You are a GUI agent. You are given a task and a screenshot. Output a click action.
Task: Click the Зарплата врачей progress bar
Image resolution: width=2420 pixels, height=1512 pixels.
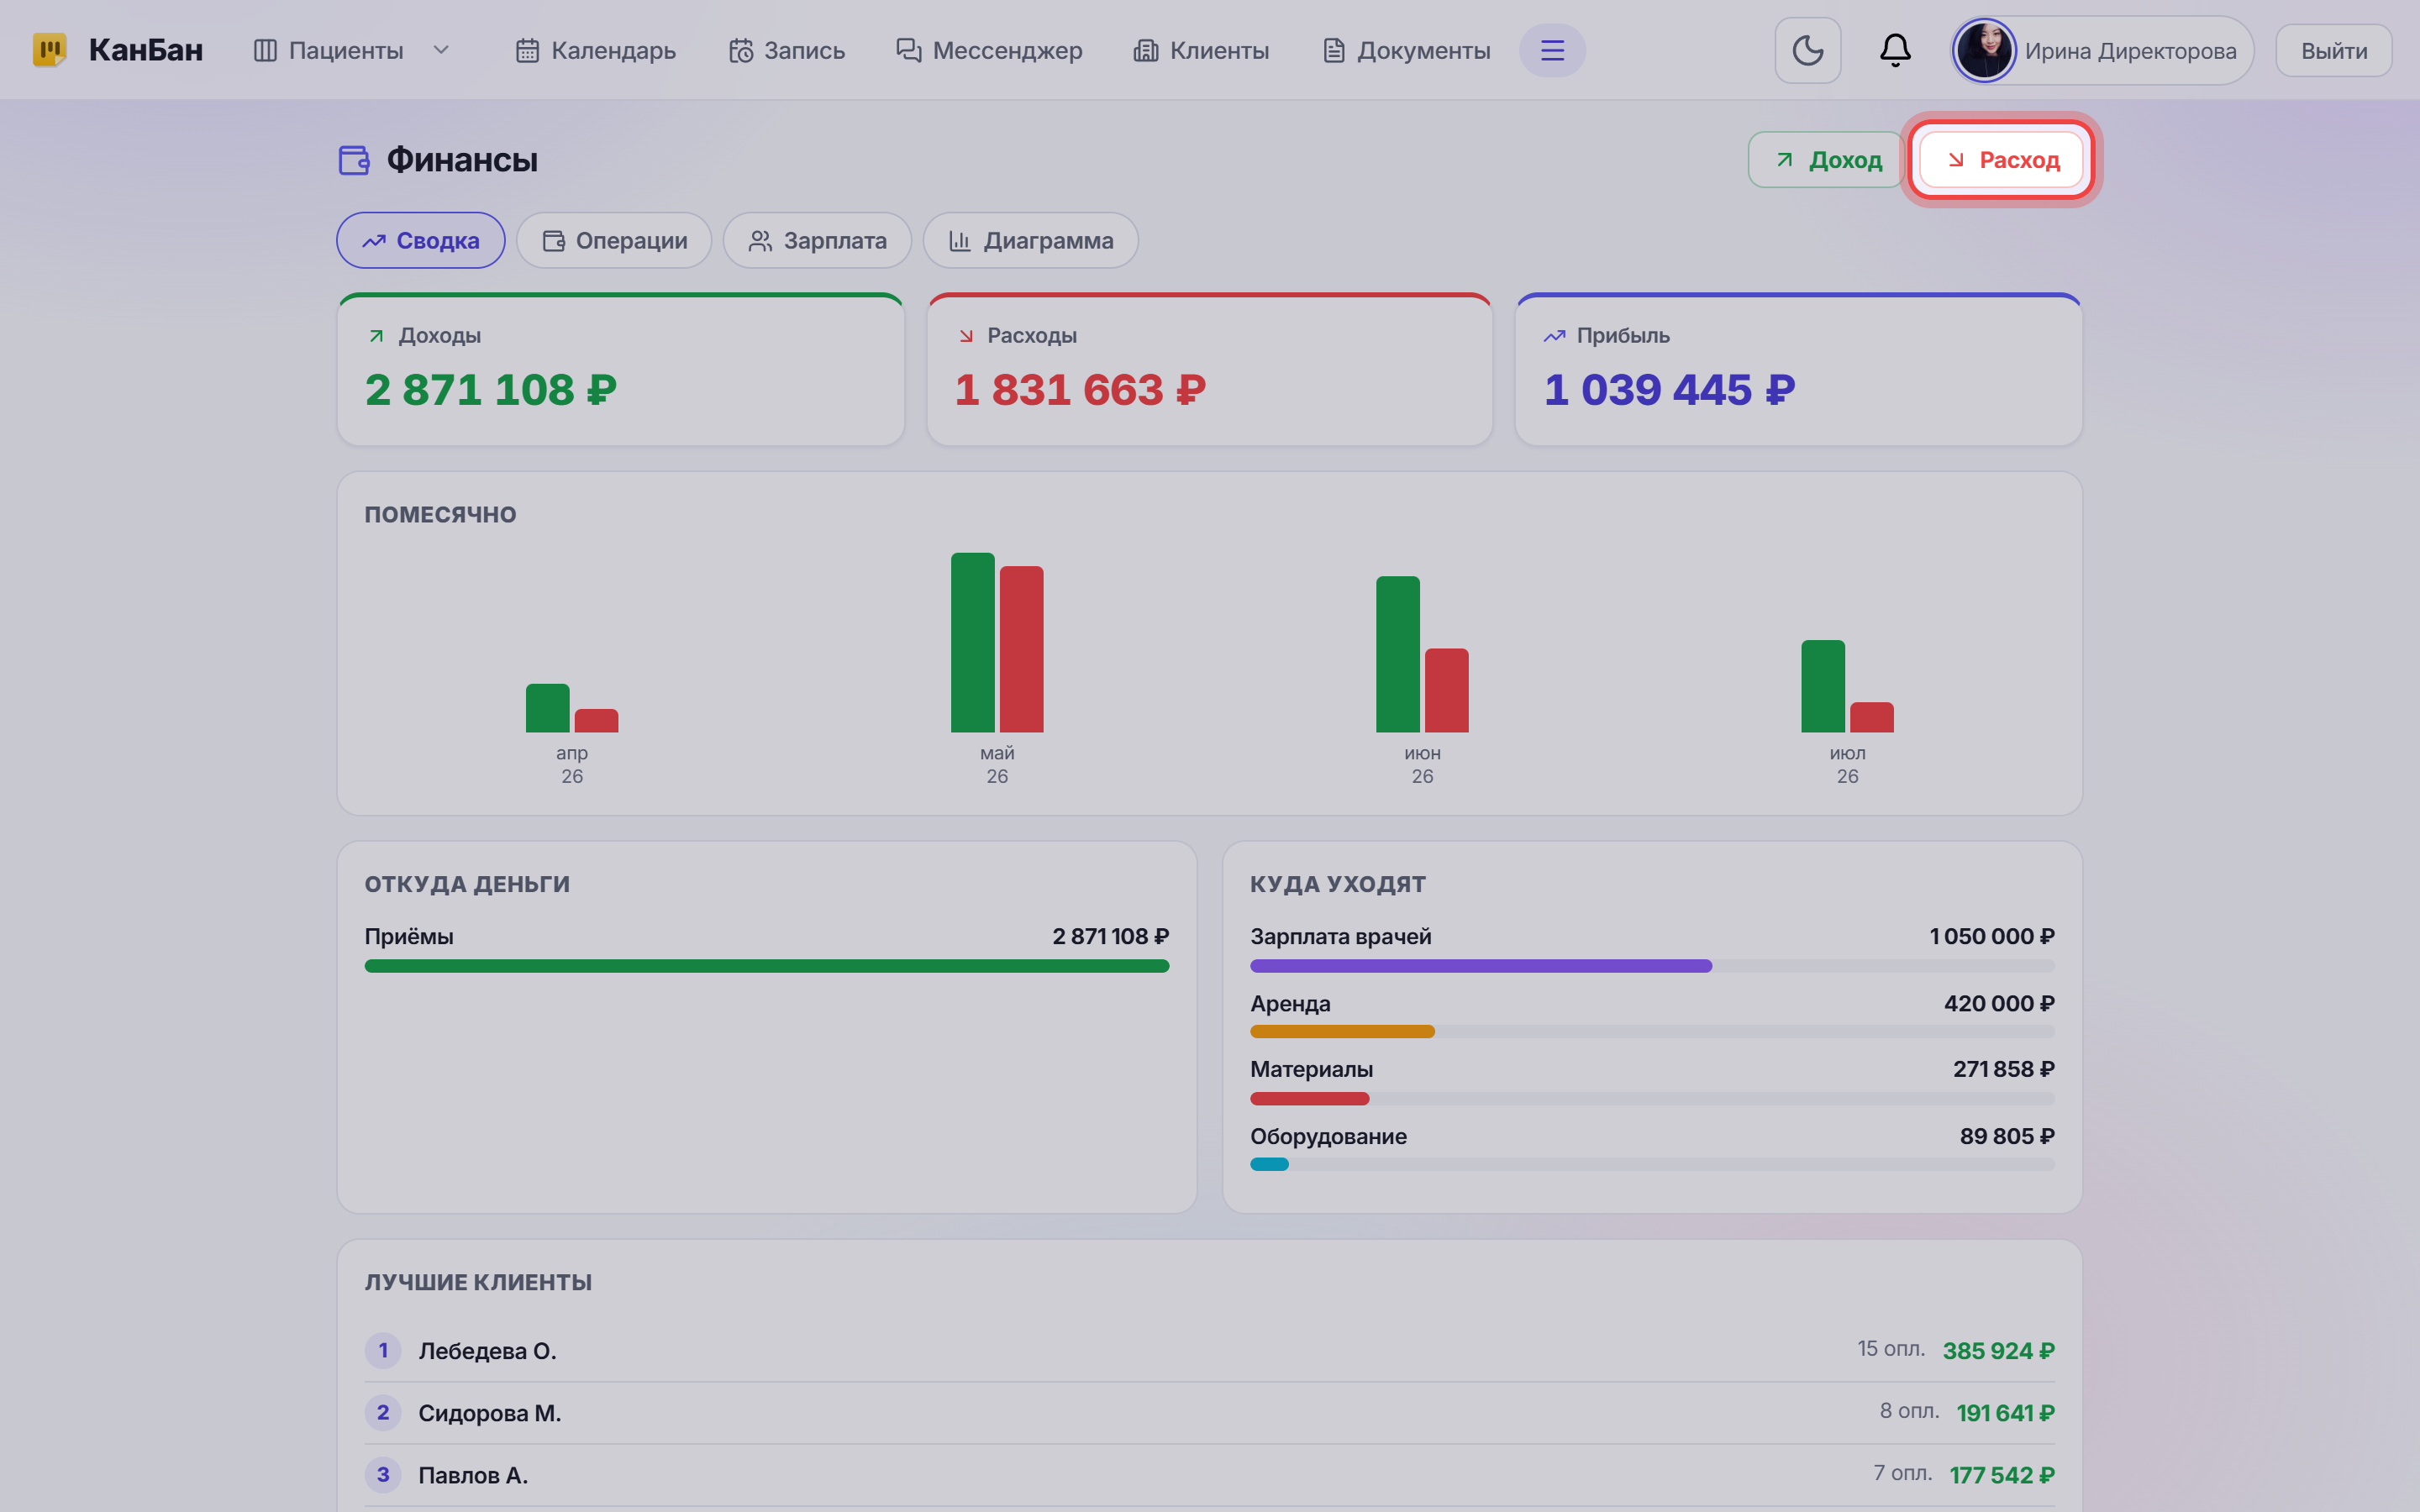coord(1652,966)
